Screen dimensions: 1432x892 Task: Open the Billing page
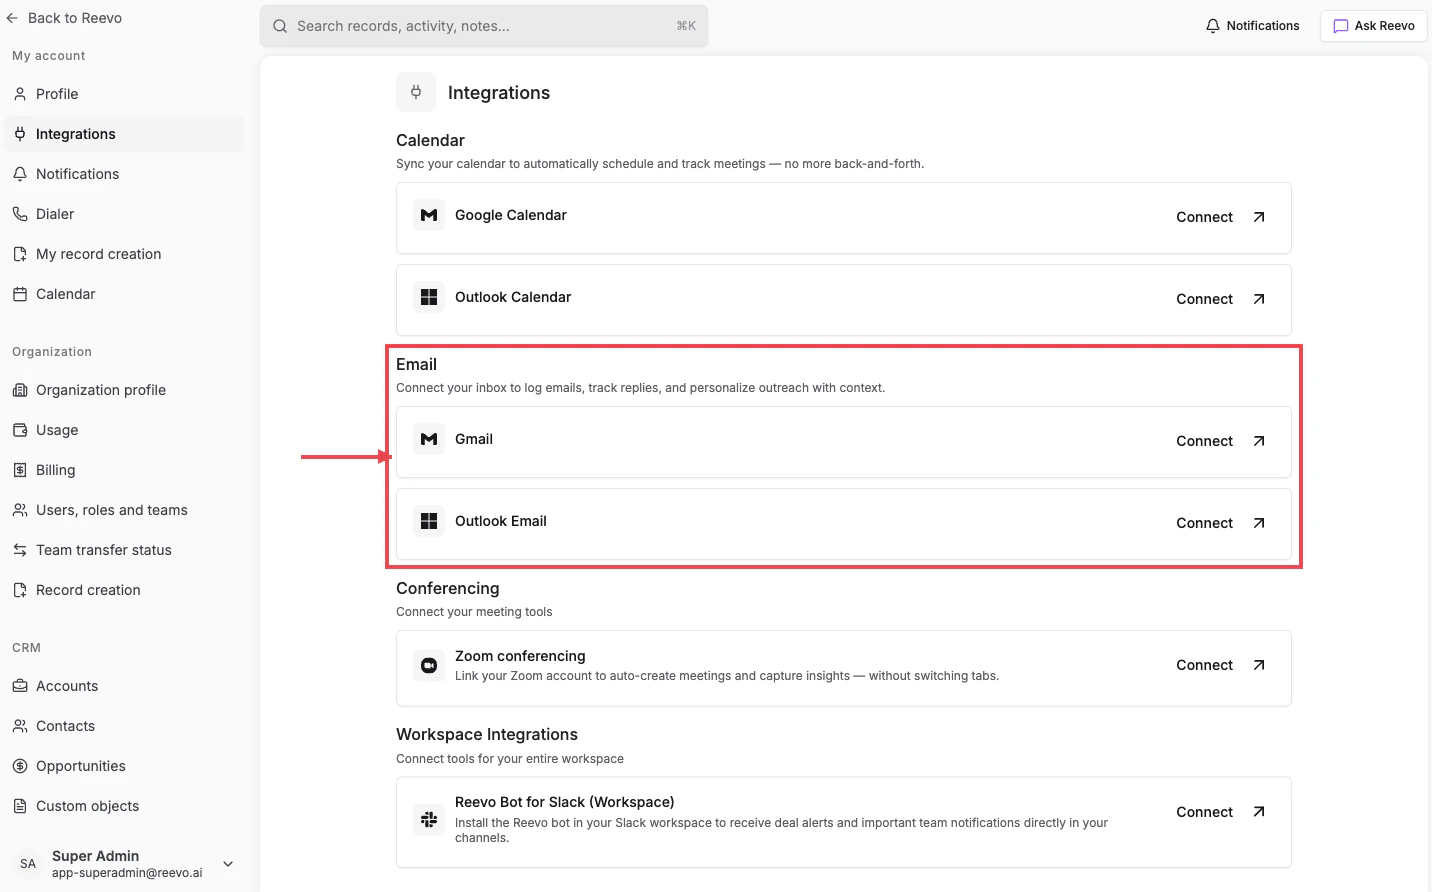coord(124,470)
